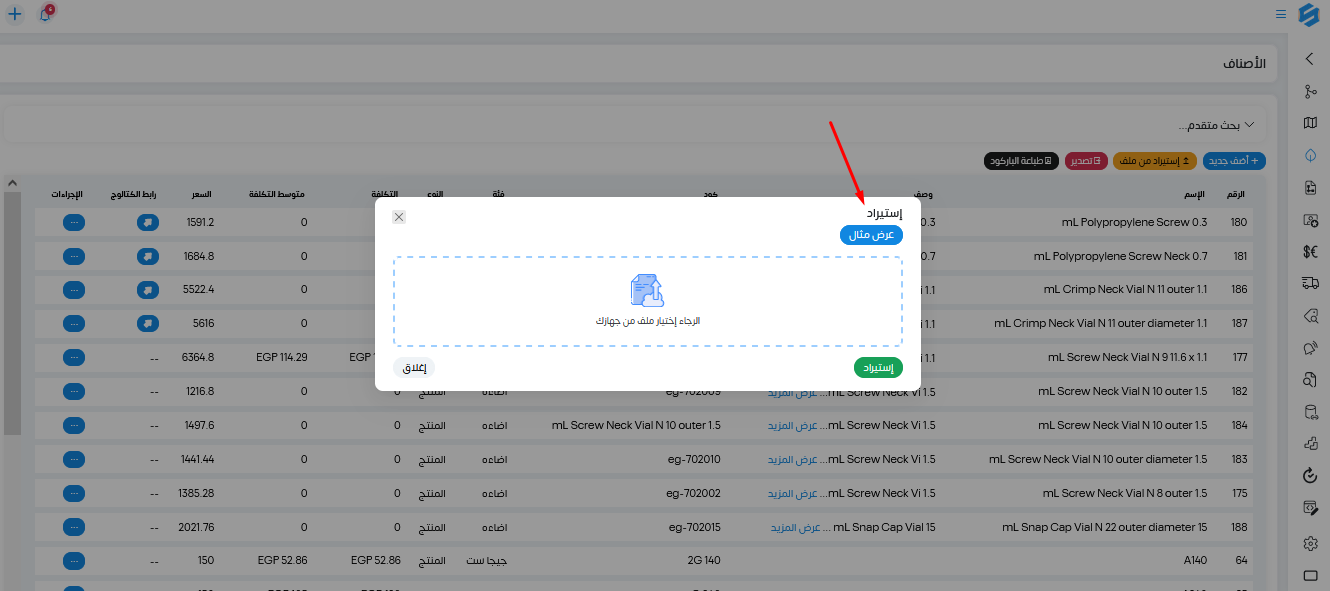The height and width of the screenshot is (591, 1330).
Task: Open the database sidebar icon
Action: point(1310,411)
